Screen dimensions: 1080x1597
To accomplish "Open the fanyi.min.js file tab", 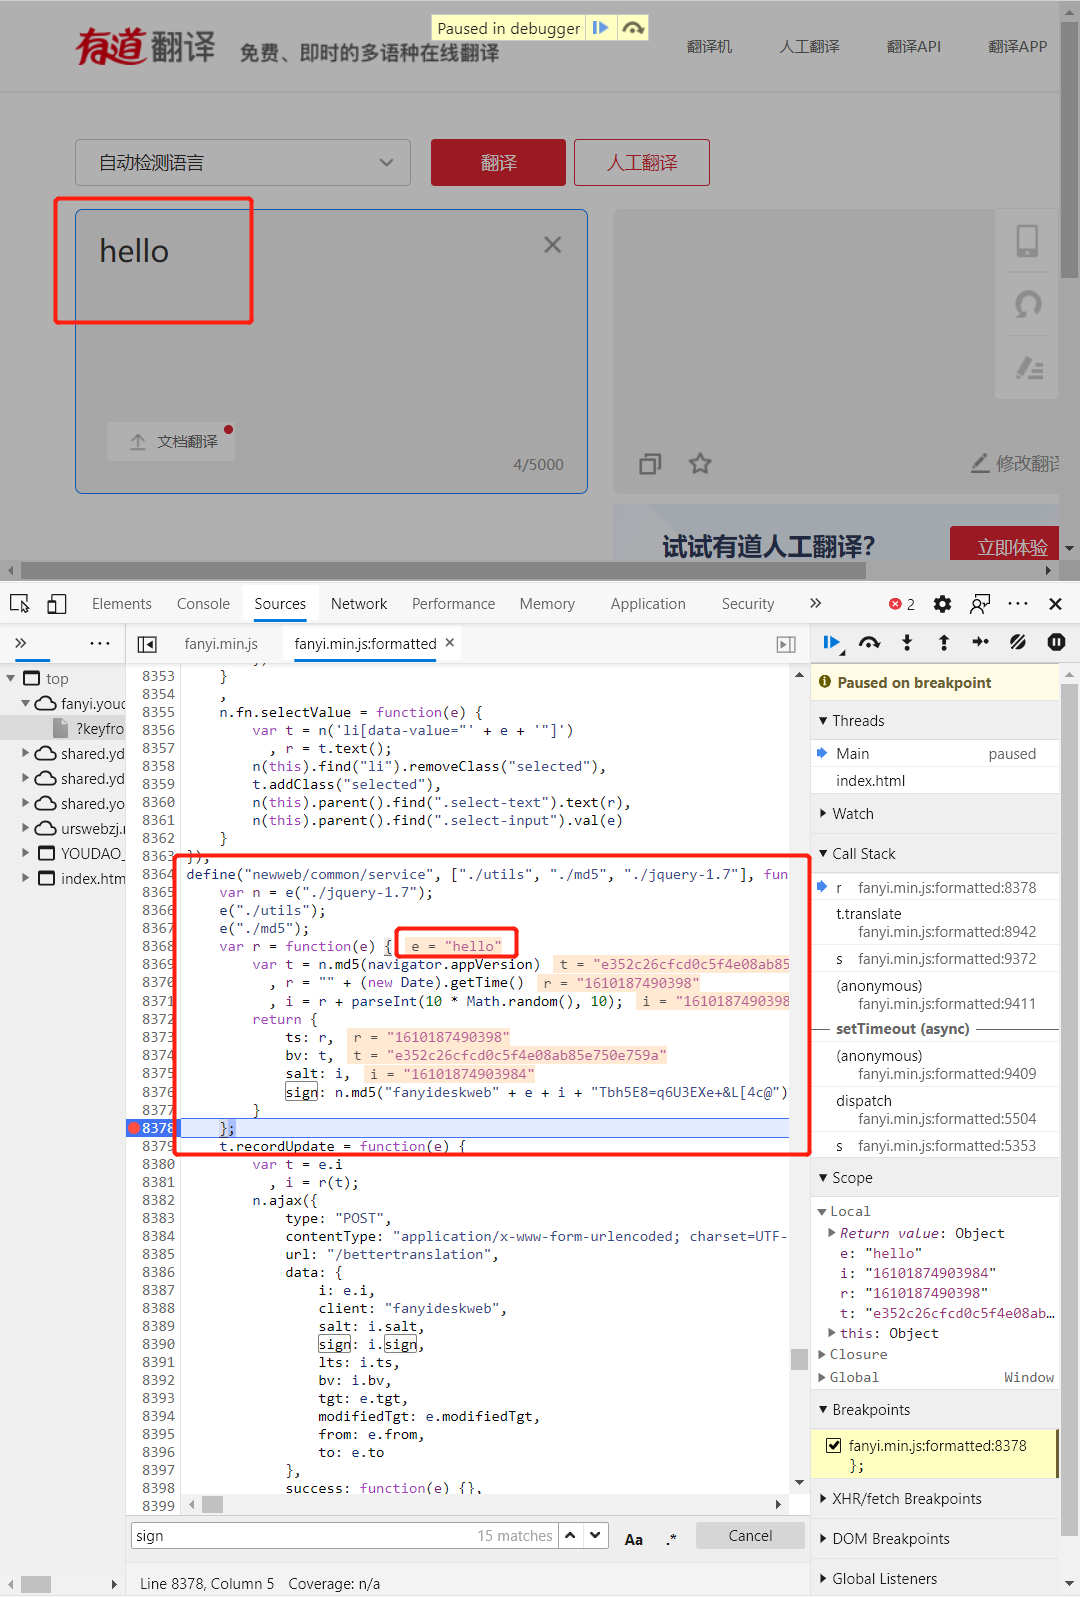I will click(x=221, y=644).
